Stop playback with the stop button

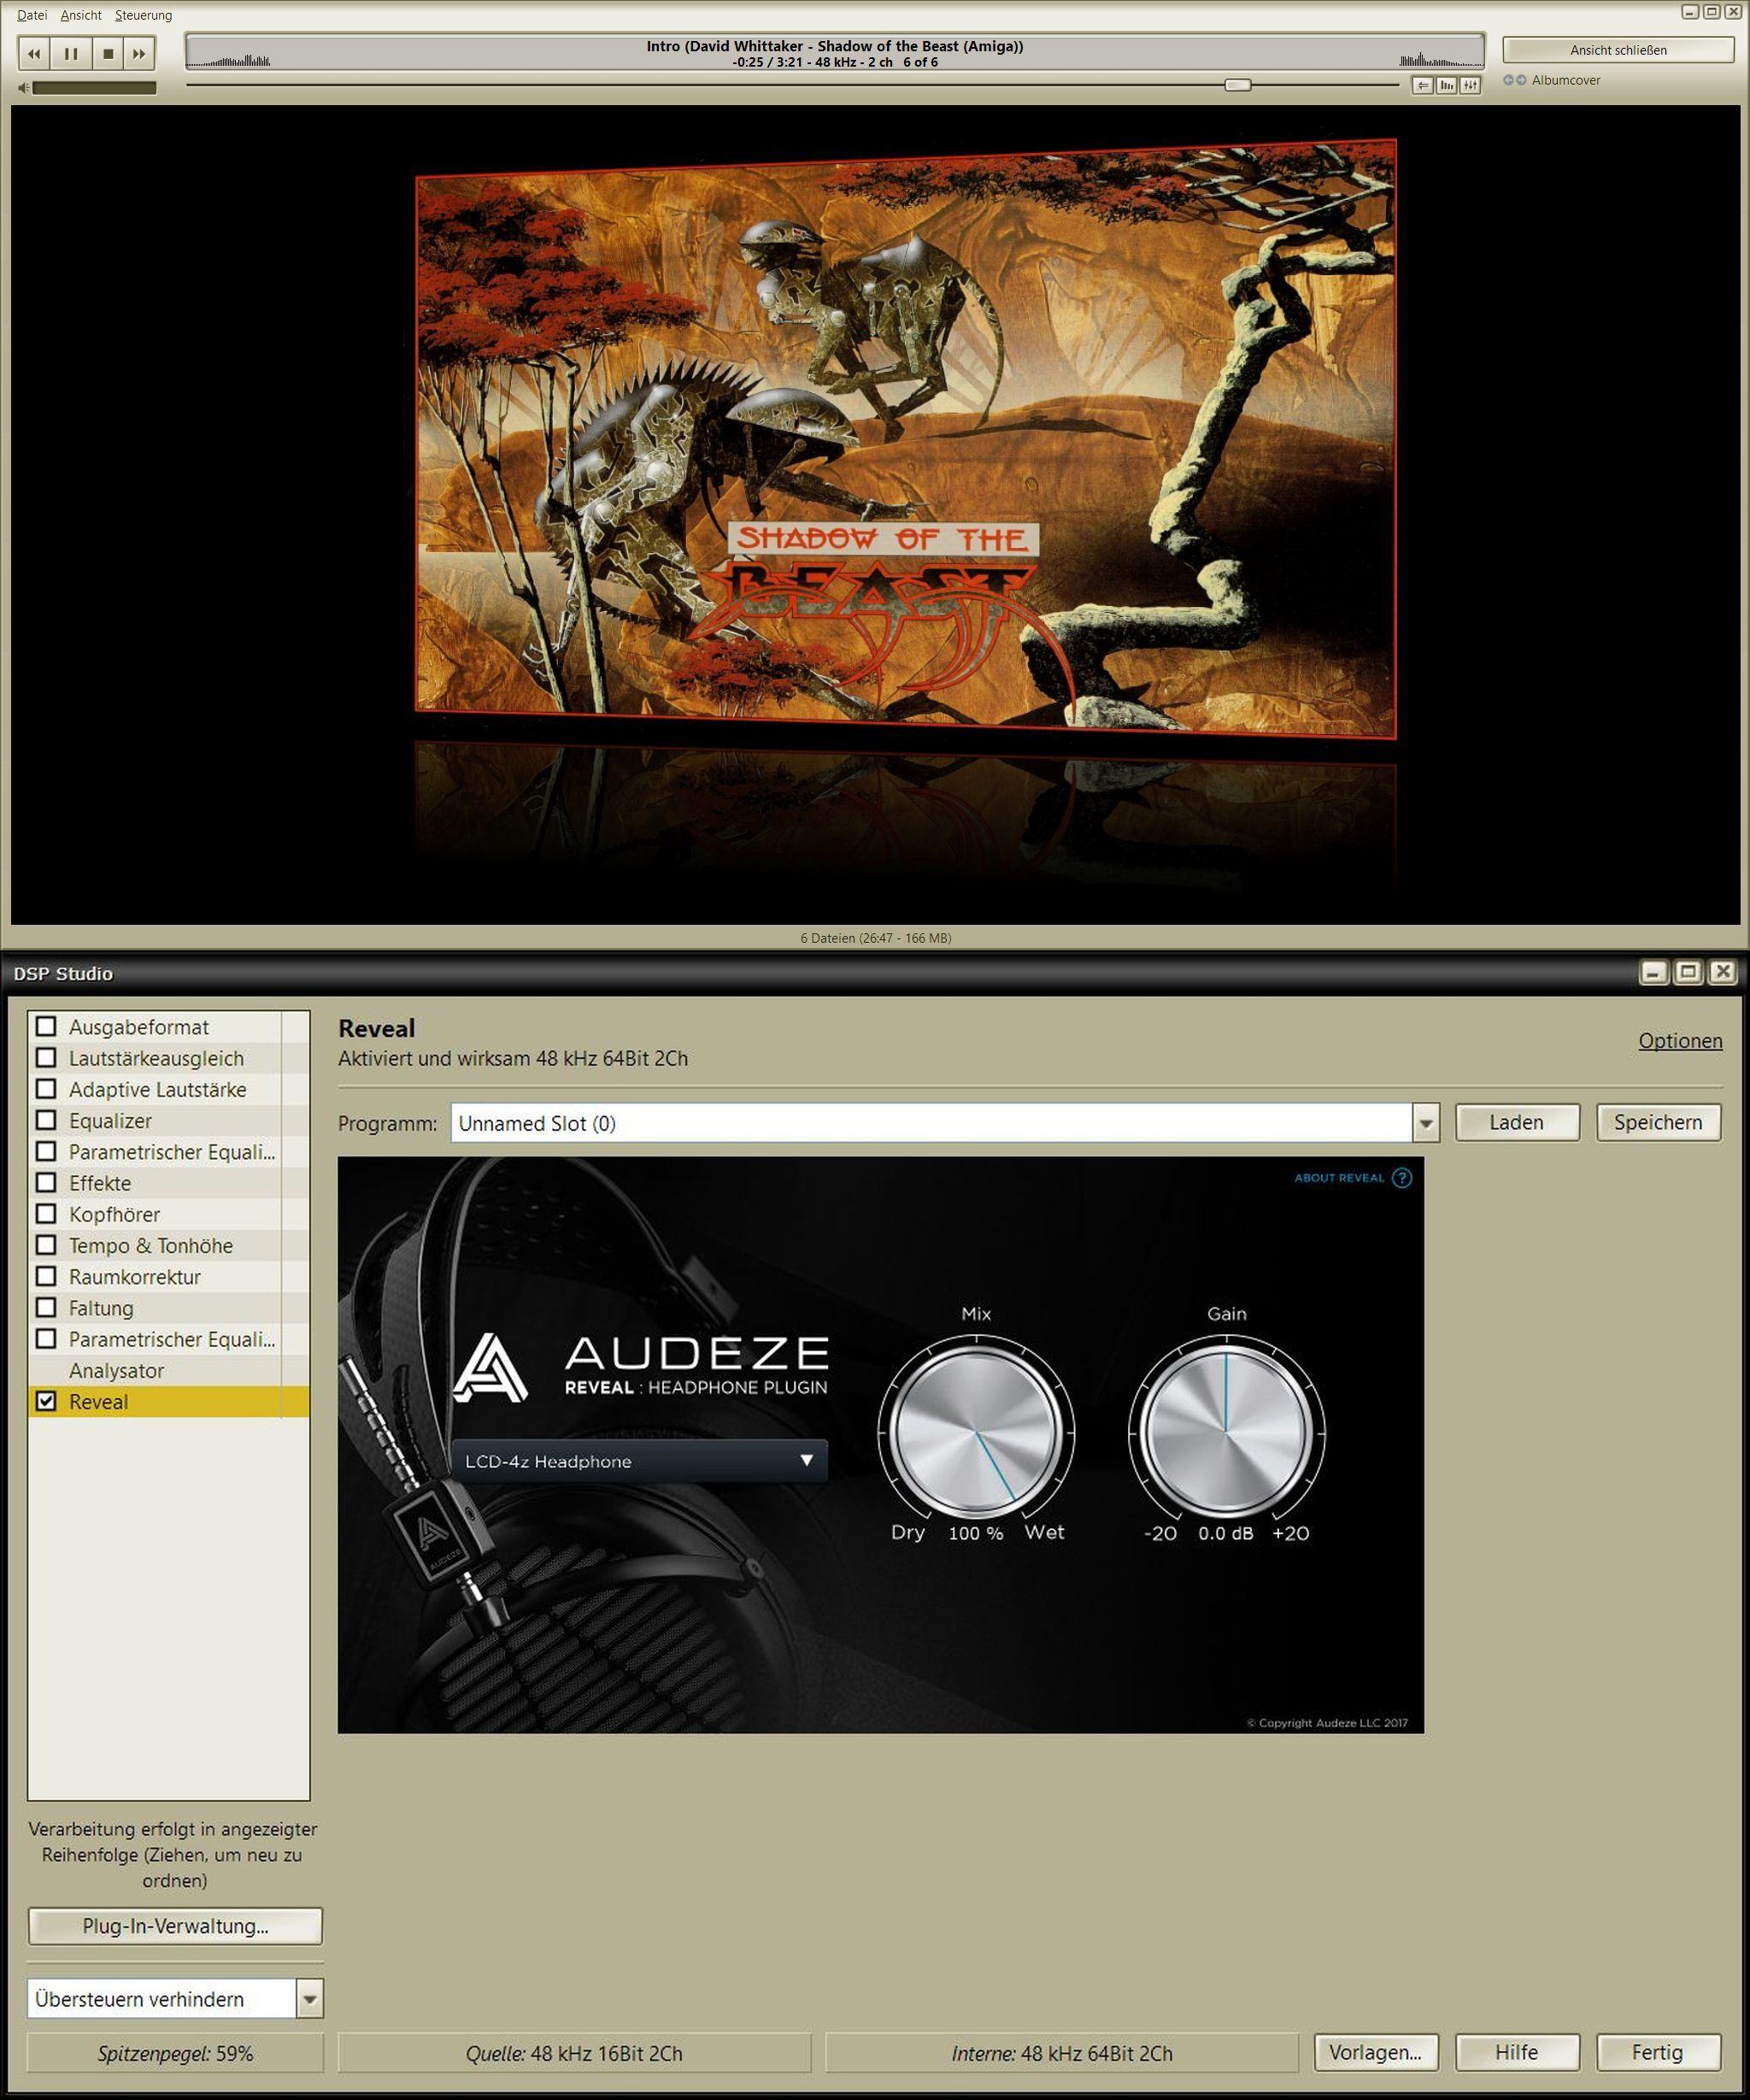[x=108, y=53]
